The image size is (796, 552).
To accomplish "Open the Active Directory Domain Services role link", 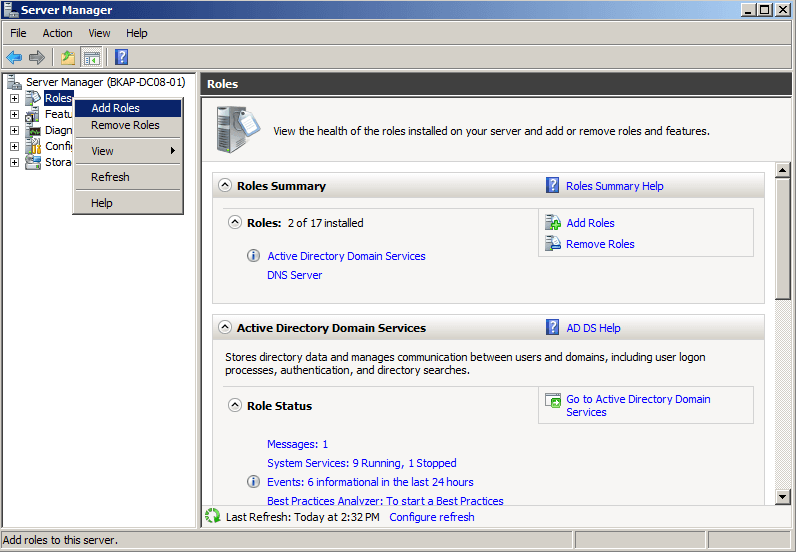I will click(346, 256).
